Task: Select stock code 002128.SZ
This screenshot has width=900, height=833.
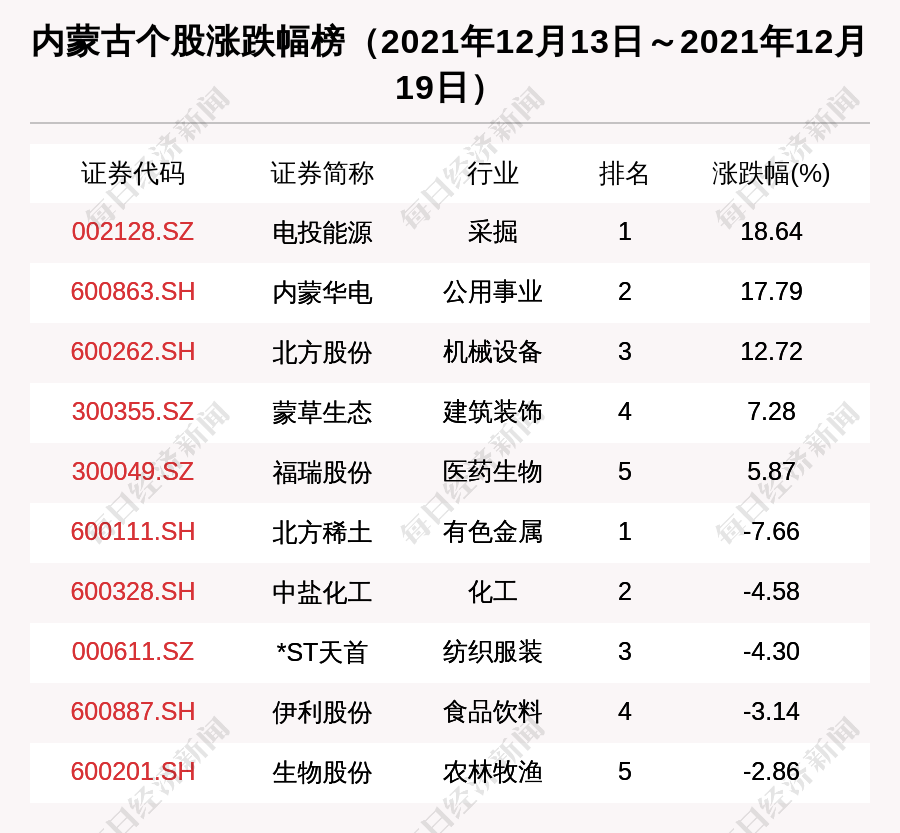Action: [133, 232]
